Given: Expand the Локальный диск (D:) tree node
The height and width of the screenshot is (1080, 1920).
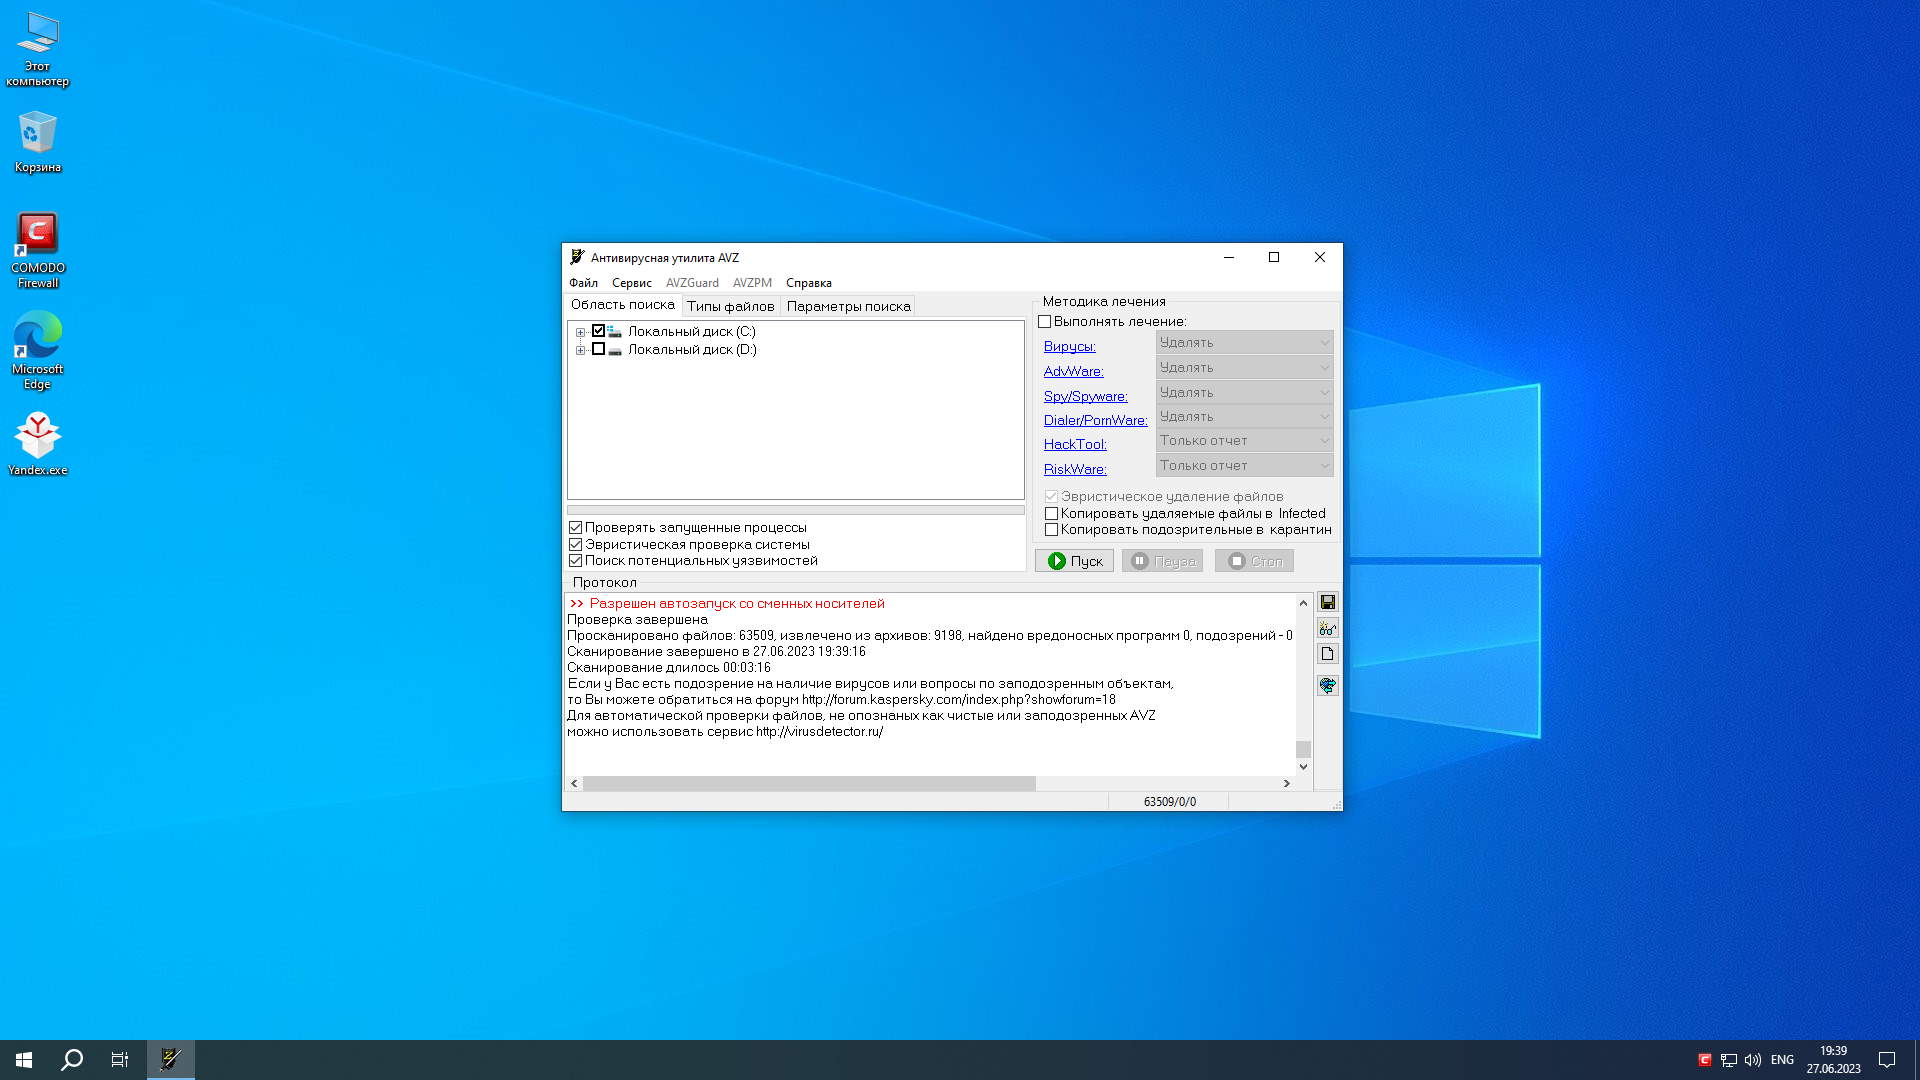Looking at the screenshot, I should click(580, 350).
